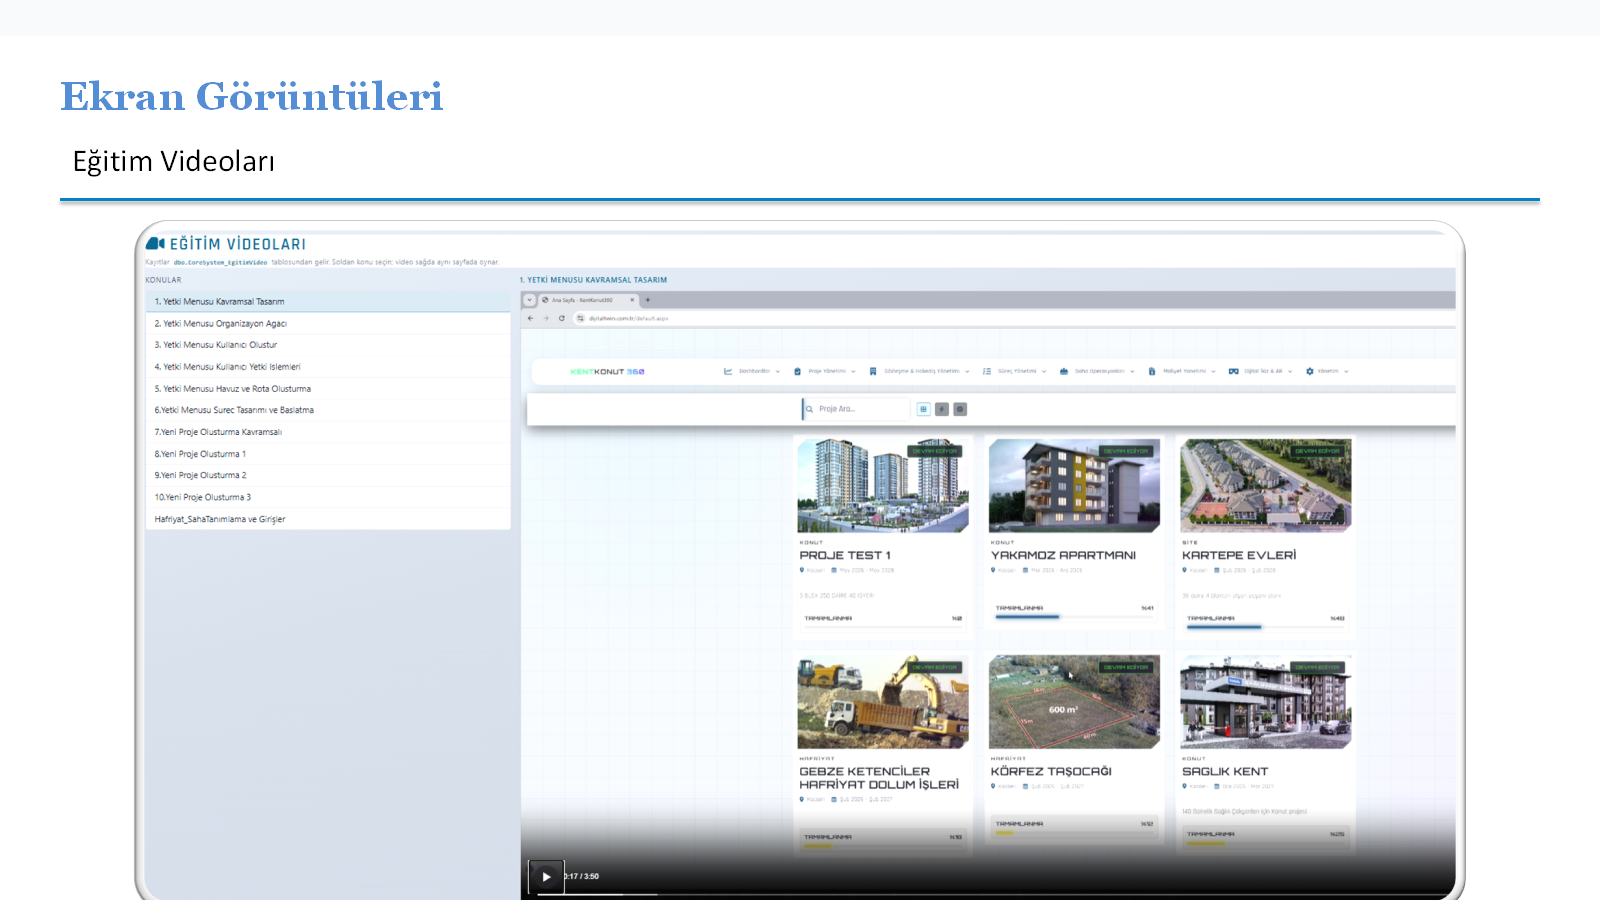
Task: Open the Yönetim gear menu
Action: (x=1327, y=371)
